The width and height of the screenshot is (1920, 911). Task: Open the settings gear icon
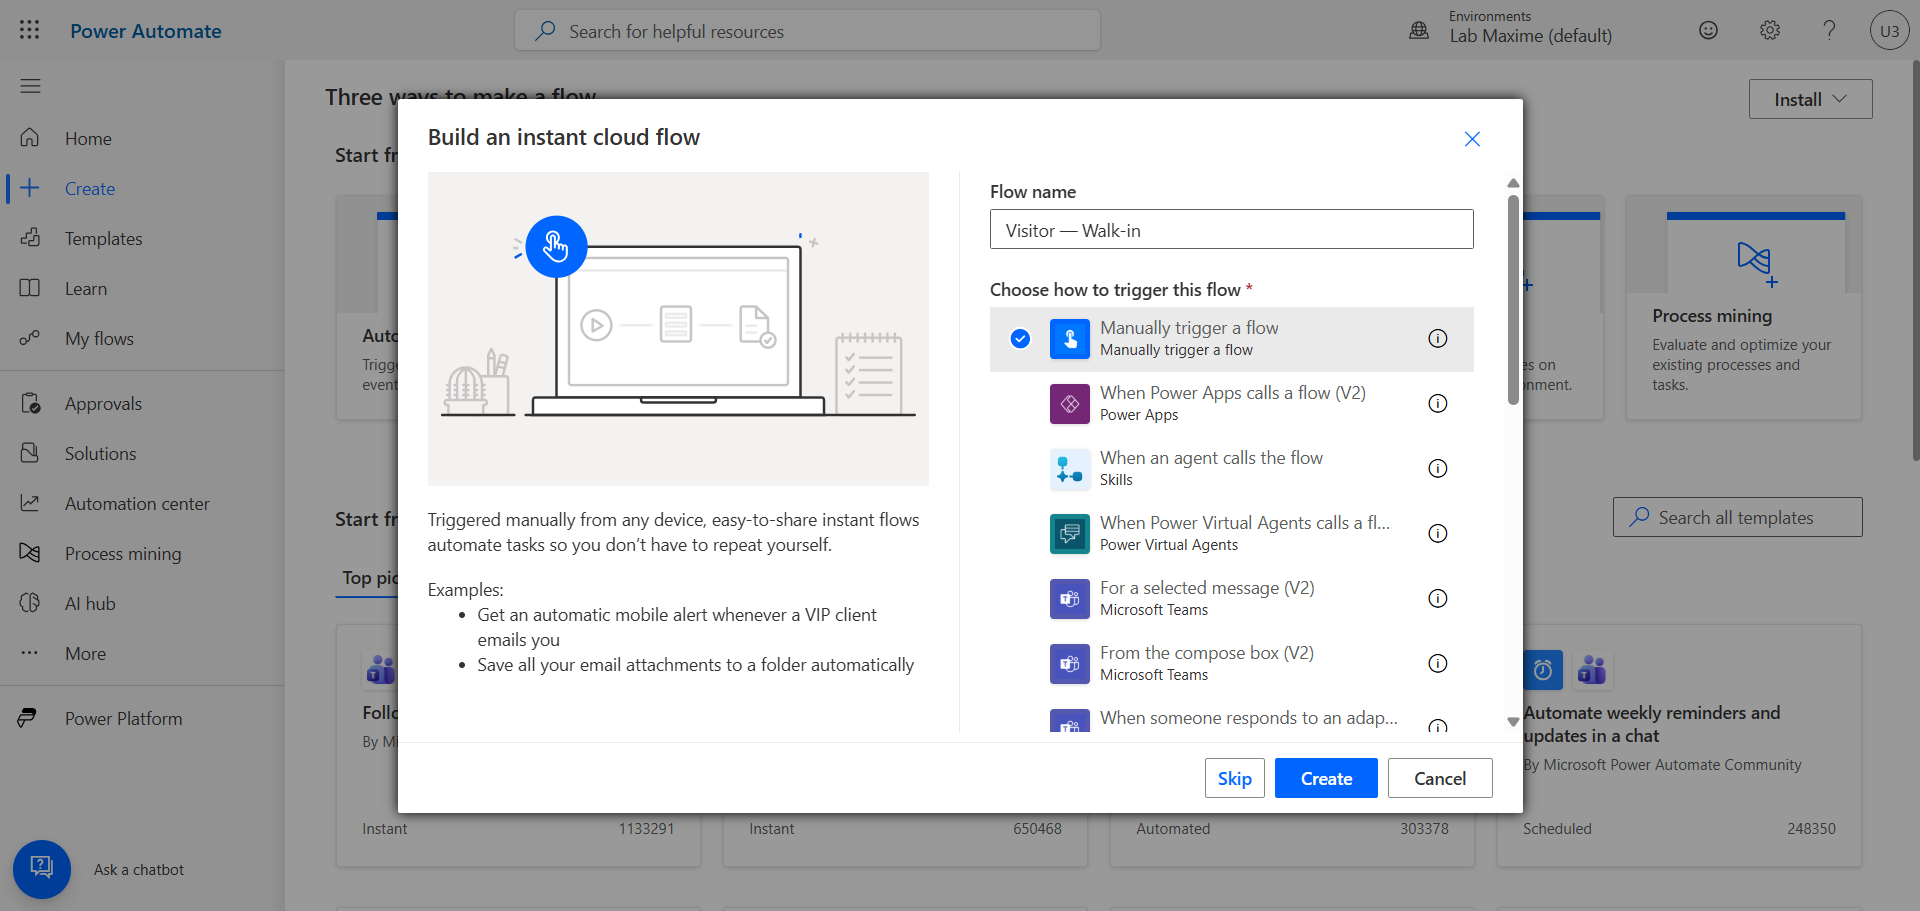pos(1770,30)
